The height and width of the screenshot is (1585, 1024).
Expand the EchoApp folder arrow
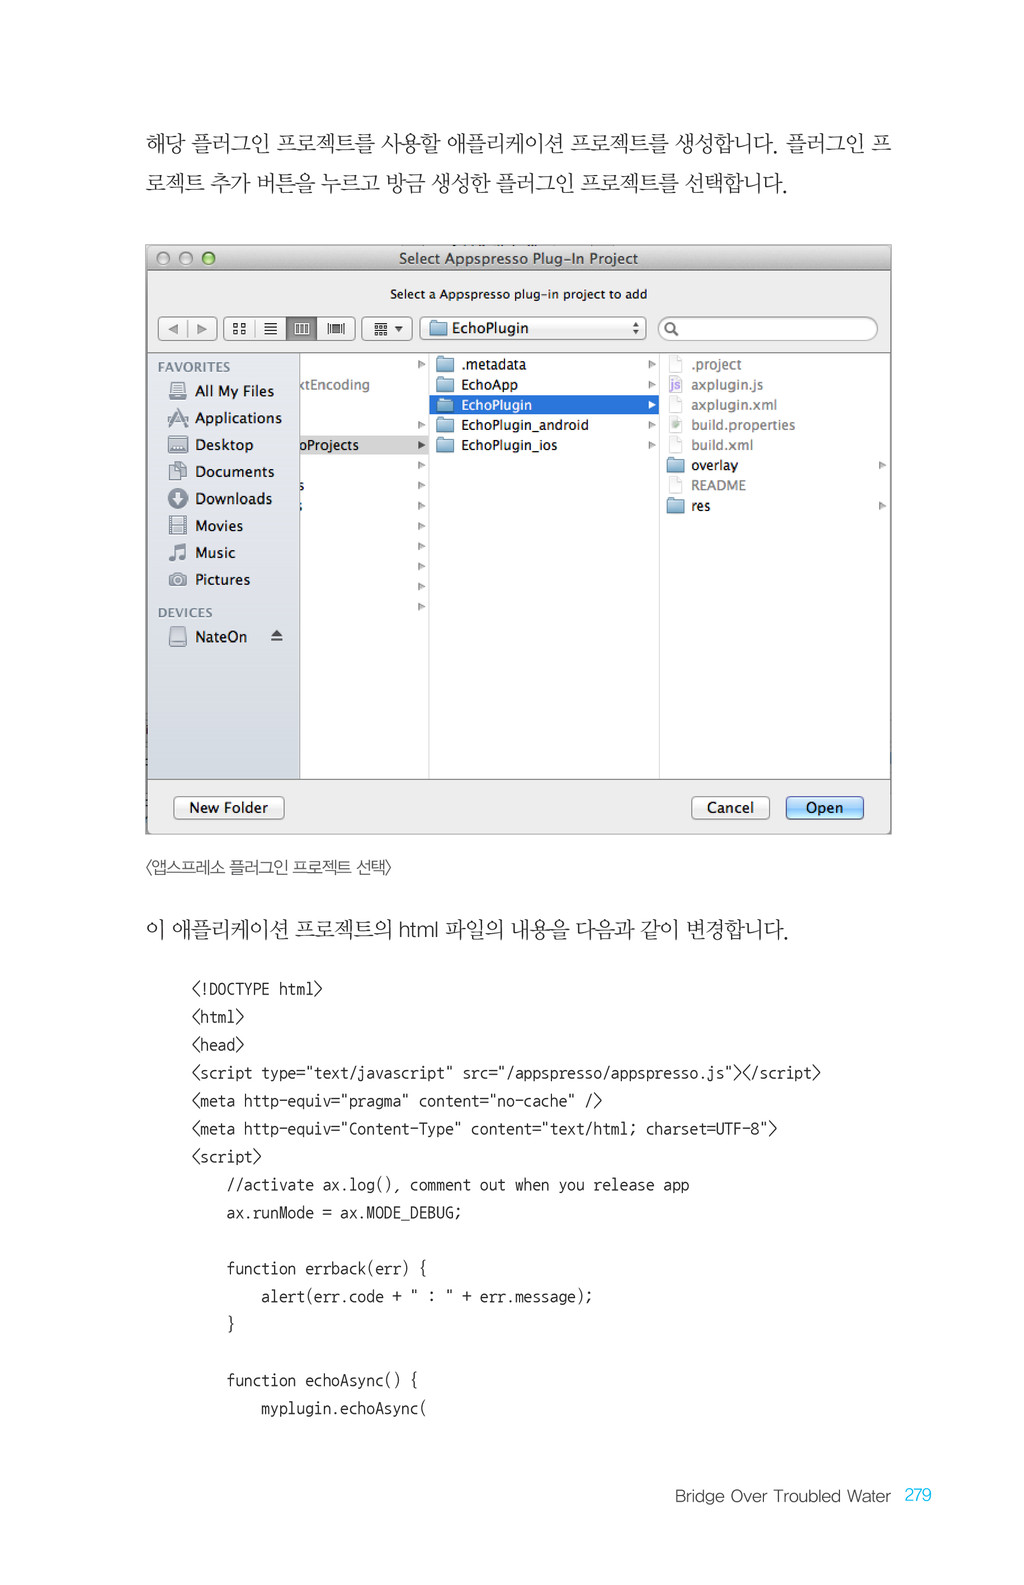652,384
